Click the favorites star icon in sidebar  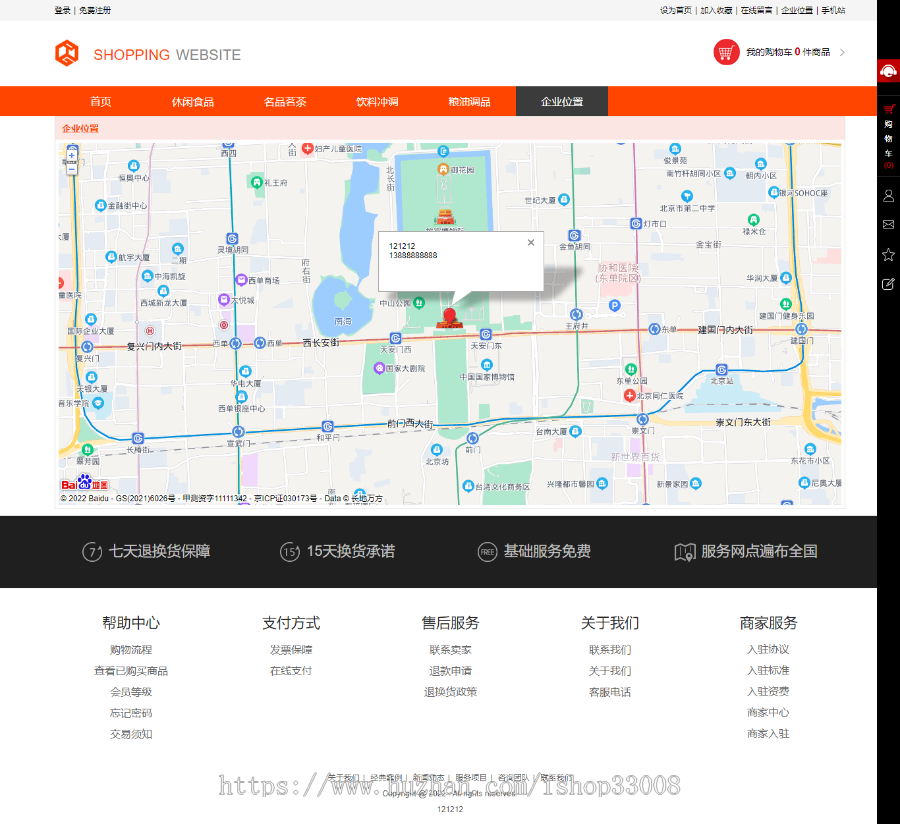(x=888, y=254)
